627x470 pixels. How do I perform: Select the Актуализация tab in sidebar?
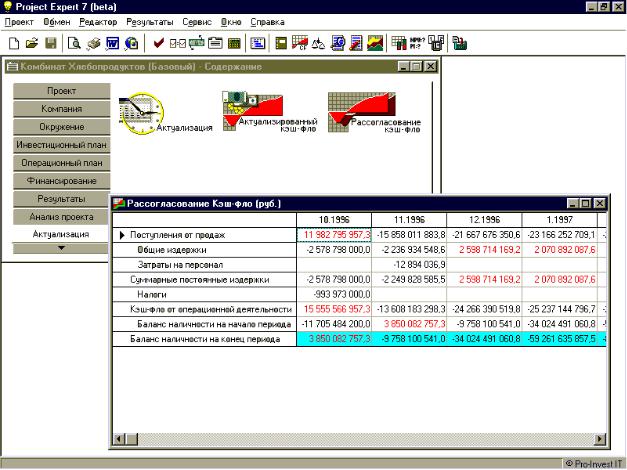tap(61, 234)
